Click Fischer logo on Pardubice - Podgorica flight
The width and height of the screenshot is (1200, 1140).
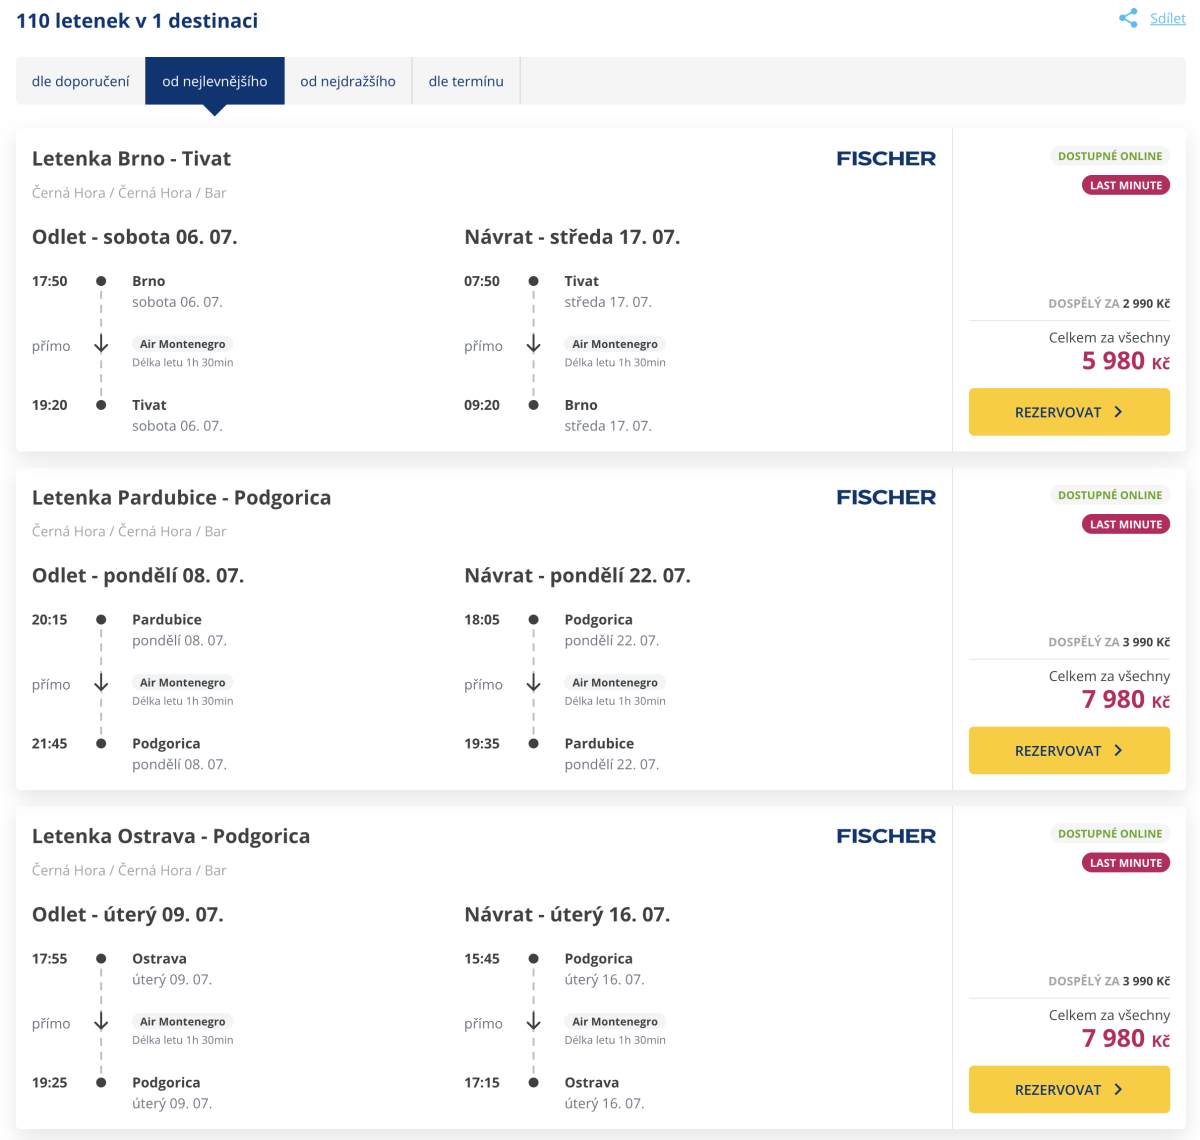(886, 497)
